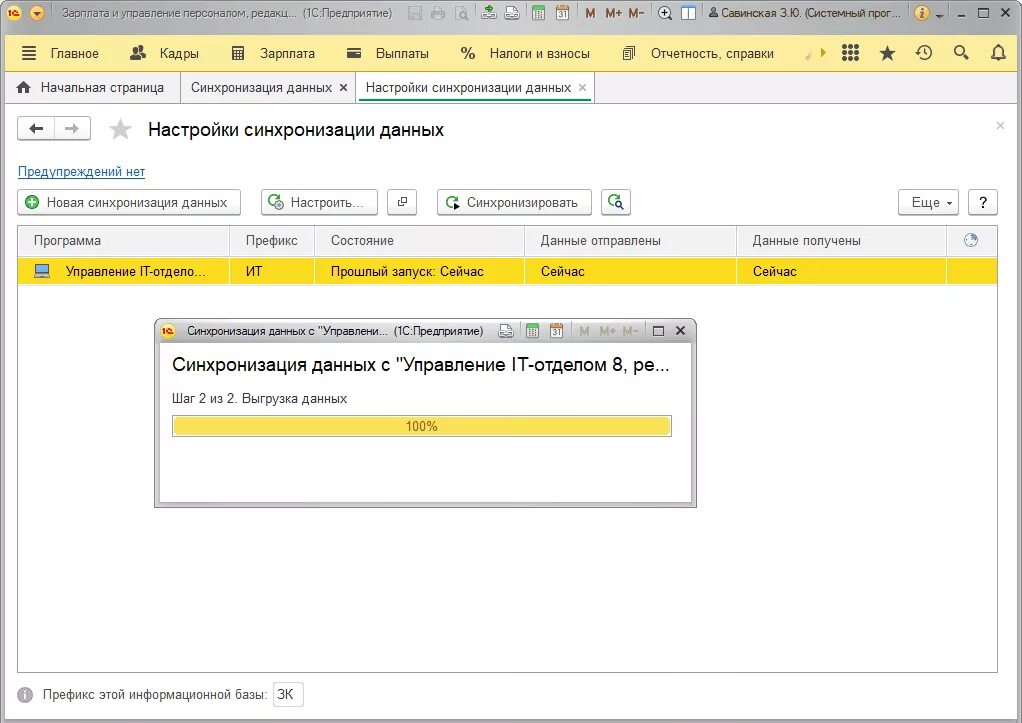
Task: Click Новая синхронизация данных button
Action: click(129, 202)
